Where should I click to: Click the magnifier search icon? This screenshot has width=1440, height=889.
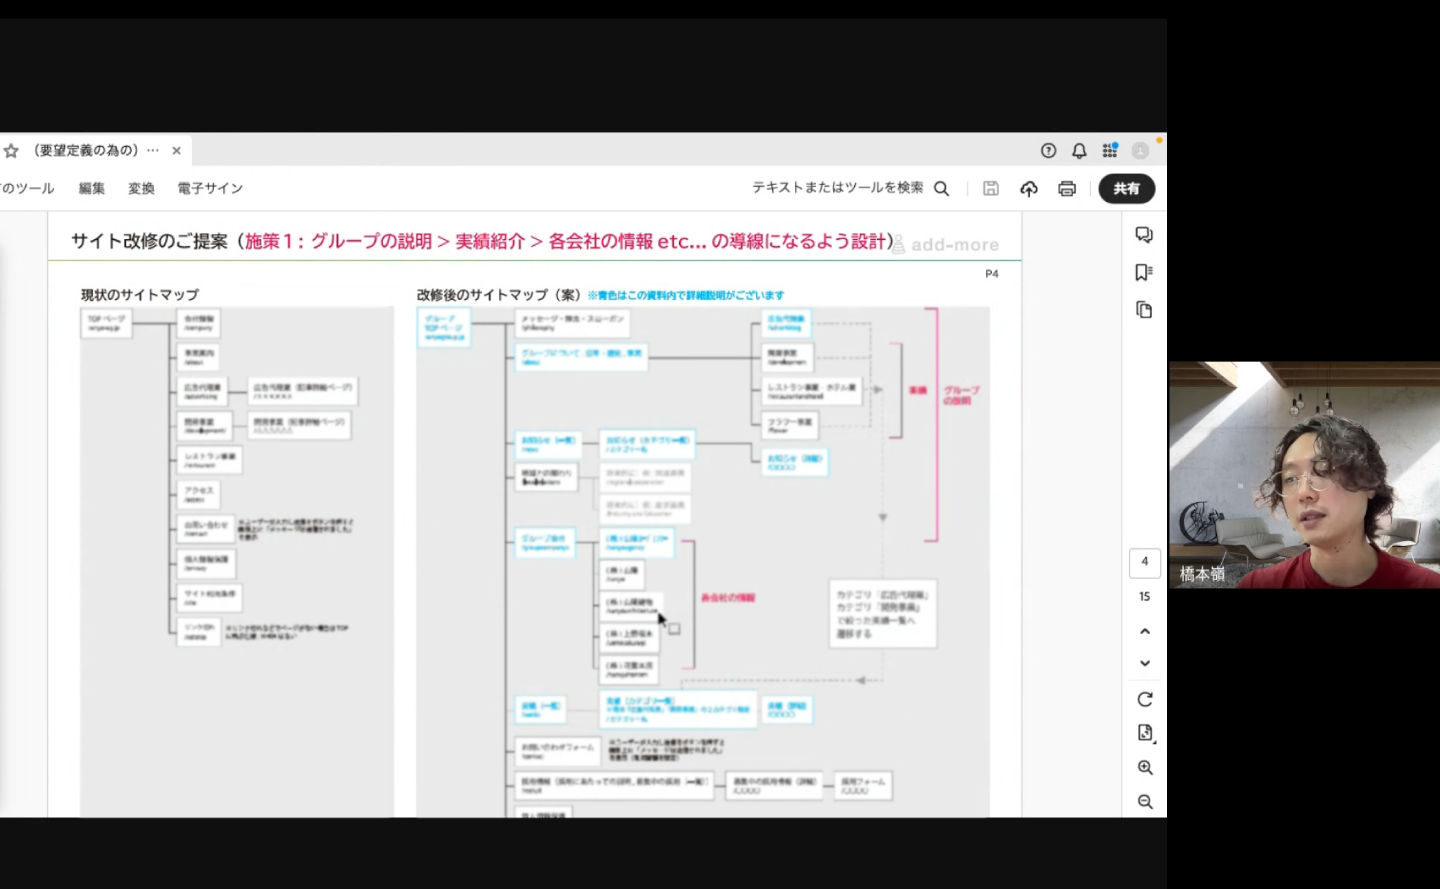941,188
